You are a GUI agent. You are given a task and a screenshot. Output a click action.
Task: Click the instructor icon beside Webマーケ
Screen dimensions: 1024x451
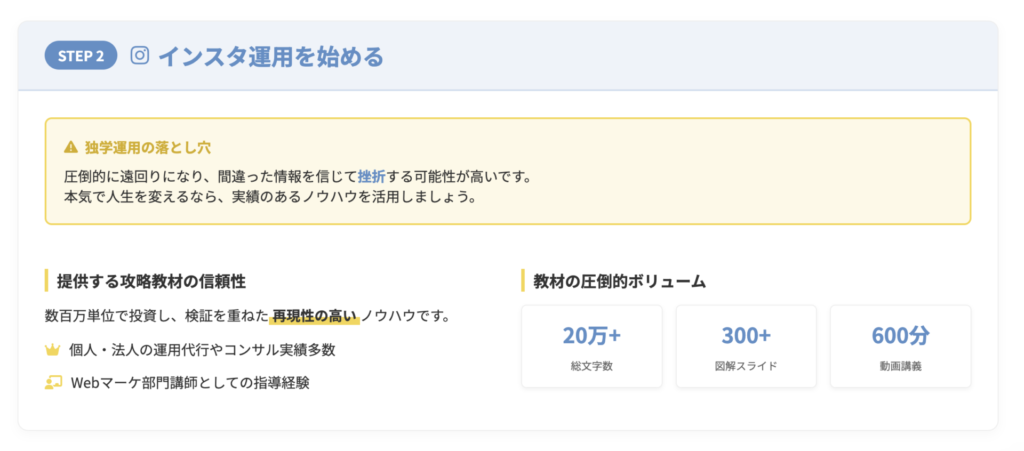click(53, 382)
